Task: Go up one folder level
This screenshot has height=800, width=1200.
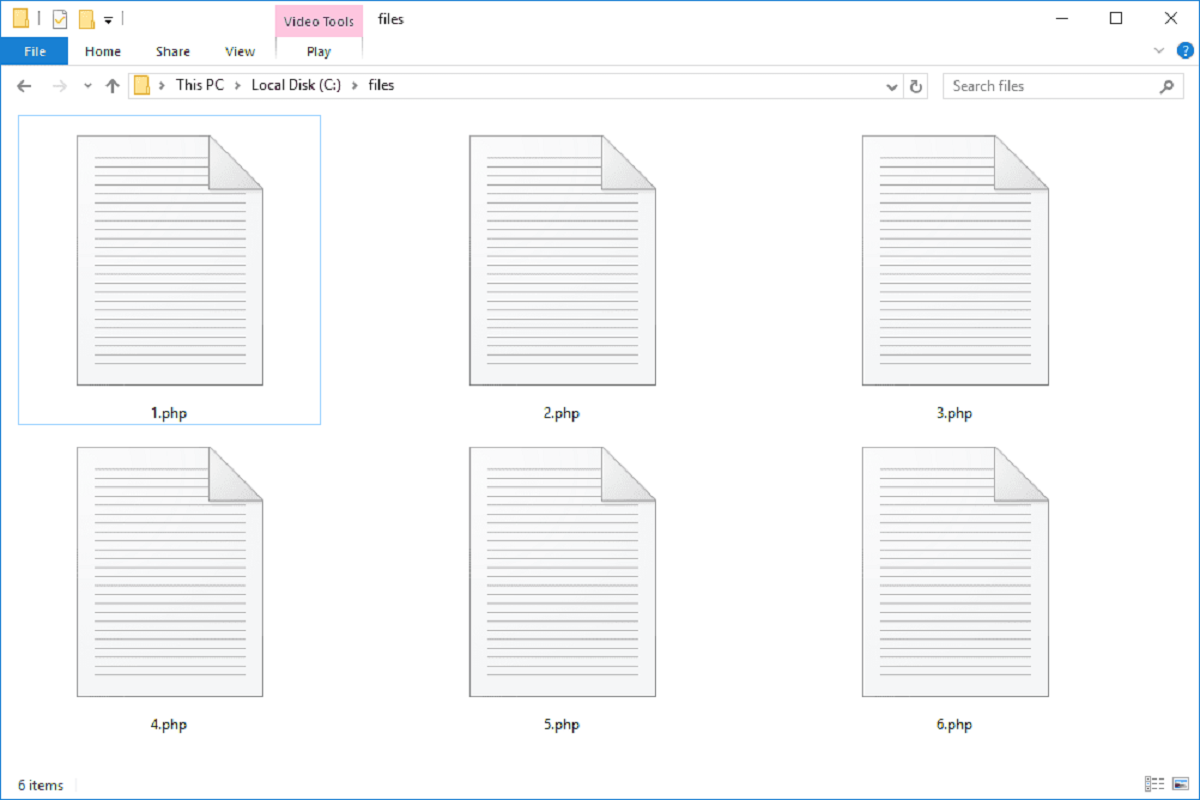Action: pyautogui.click(x=112, y=86)
